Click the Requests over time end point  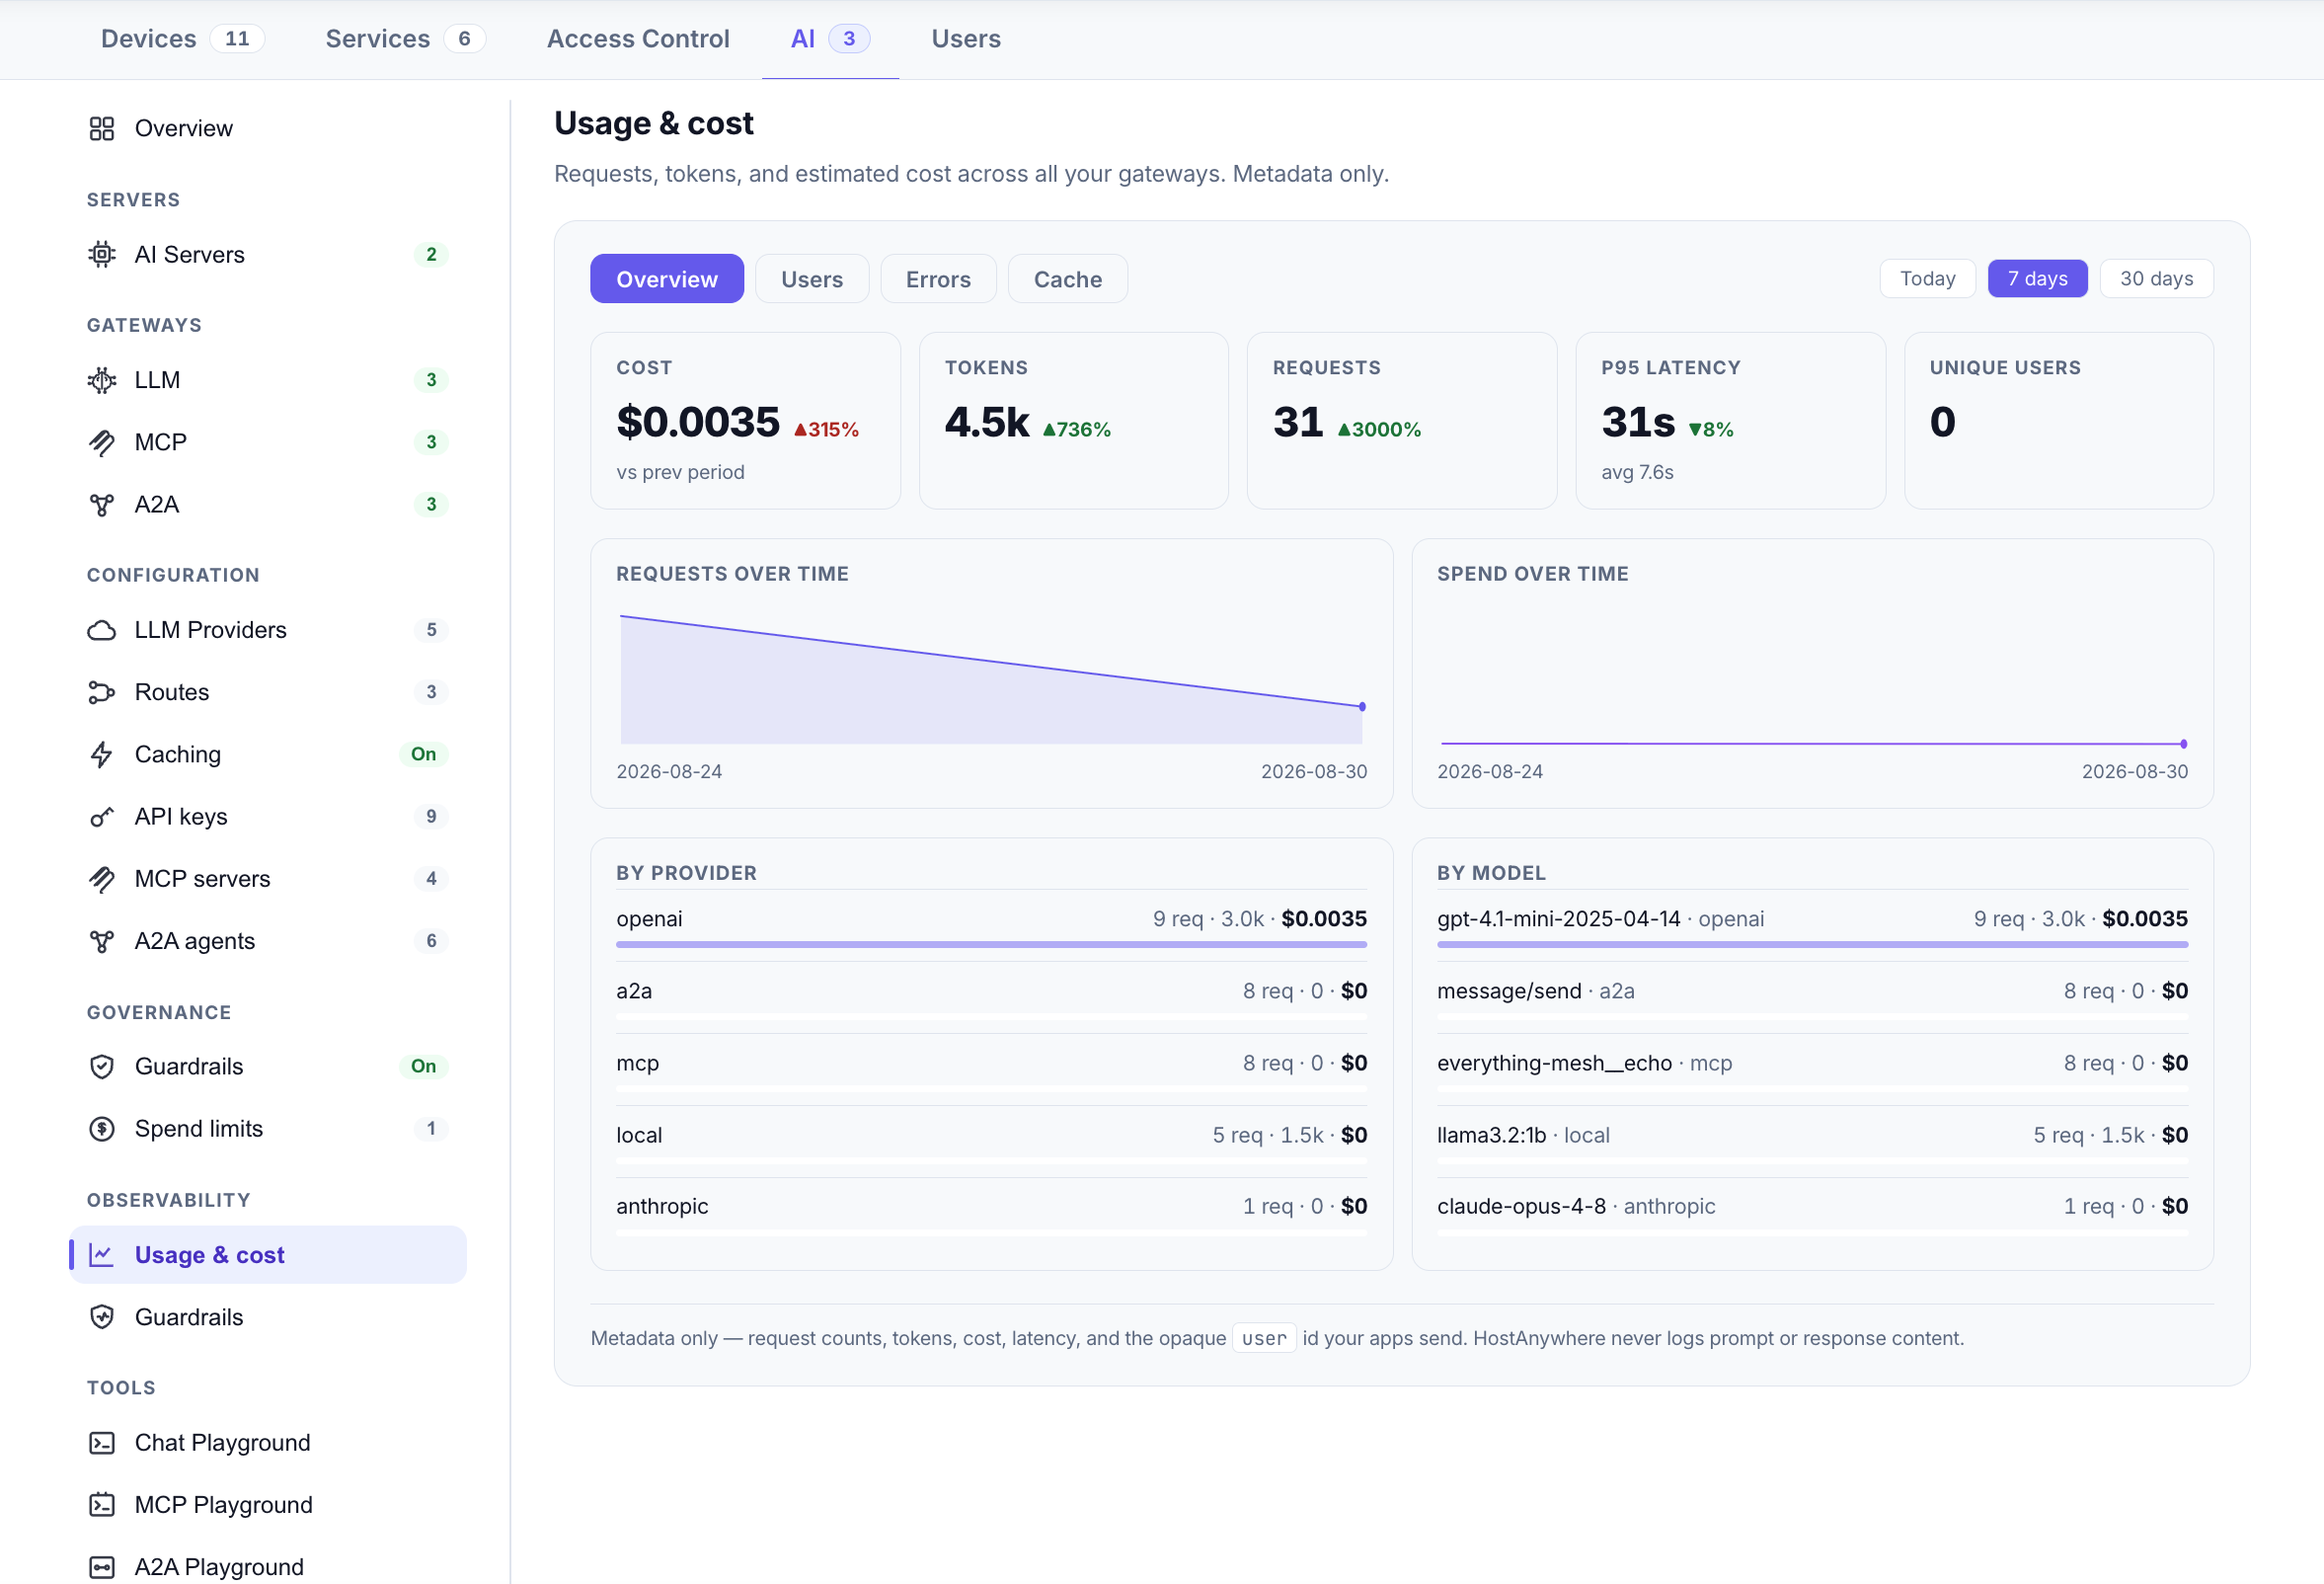coord(1362,707)
